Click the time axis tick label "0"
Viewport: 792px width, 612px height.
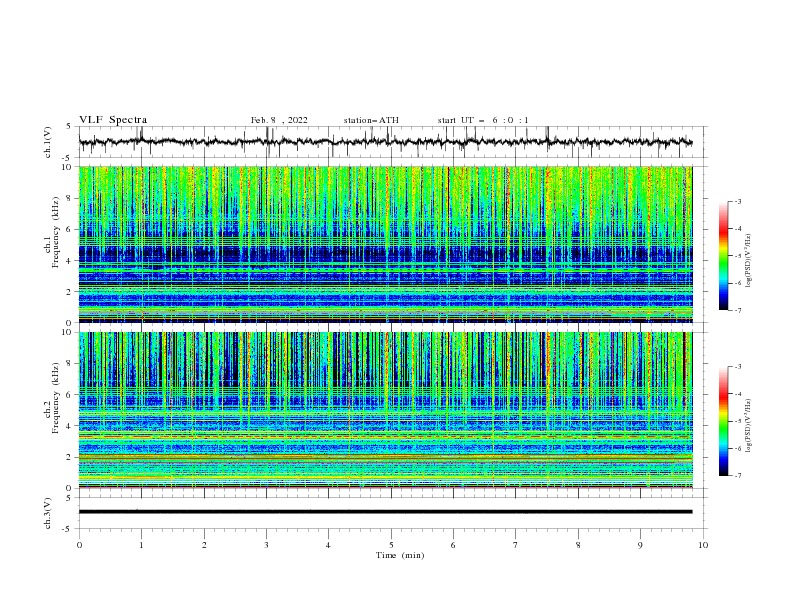pos(79,545)
